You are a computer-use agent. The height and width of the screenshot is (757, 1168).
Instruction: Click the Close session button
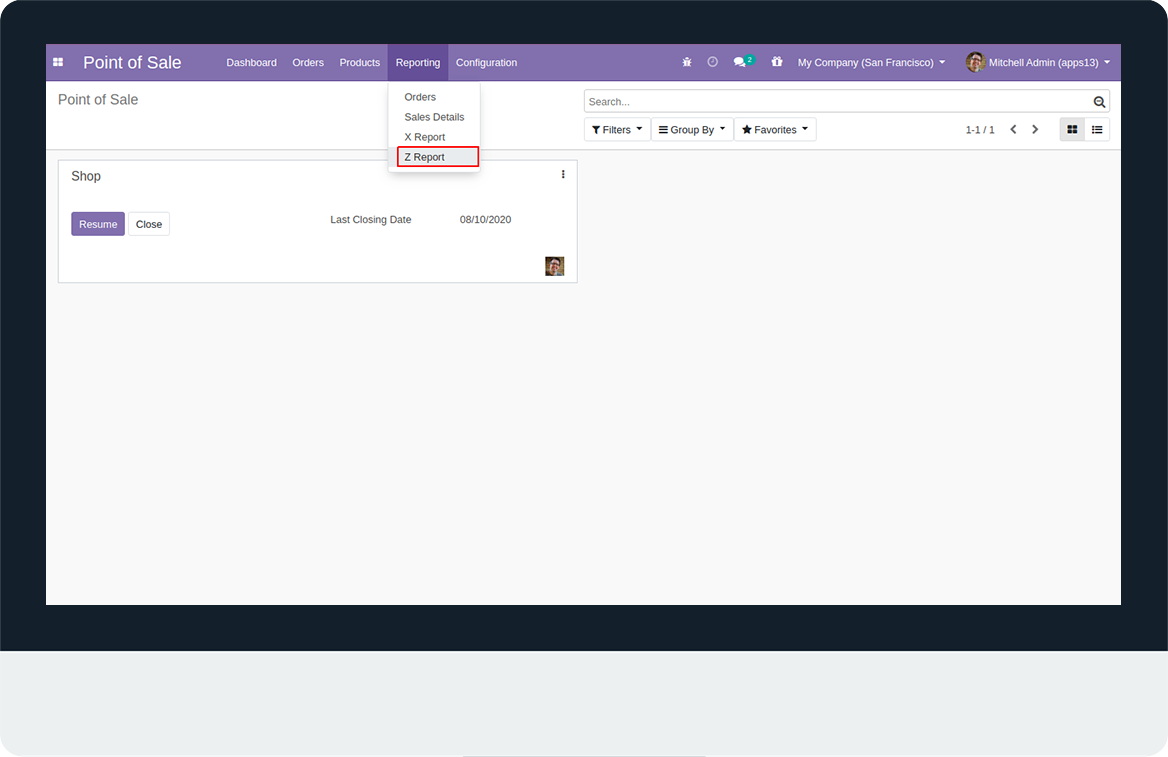tap(149, 224)
